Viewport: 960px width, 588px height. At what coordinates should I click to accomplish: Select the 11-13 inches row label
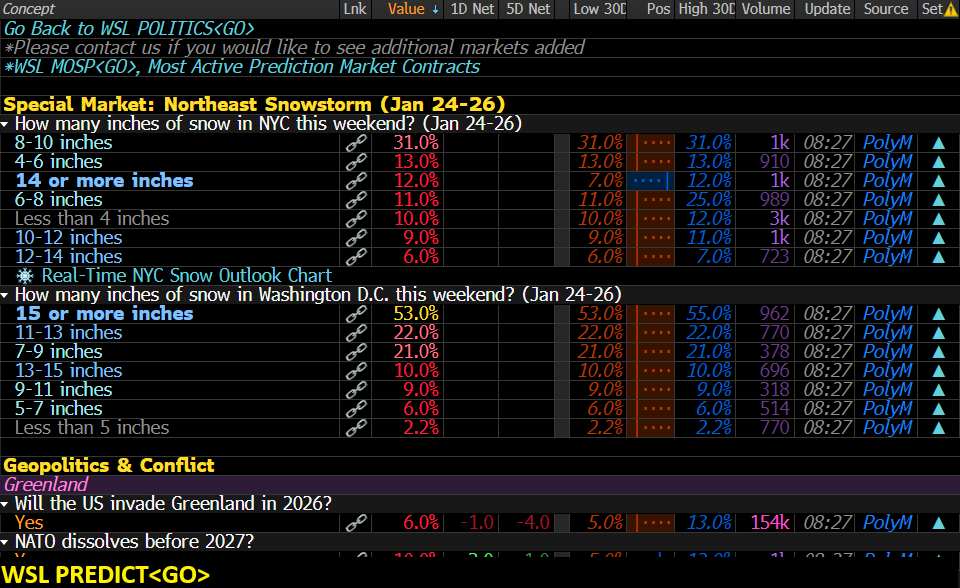coord(69,333)
